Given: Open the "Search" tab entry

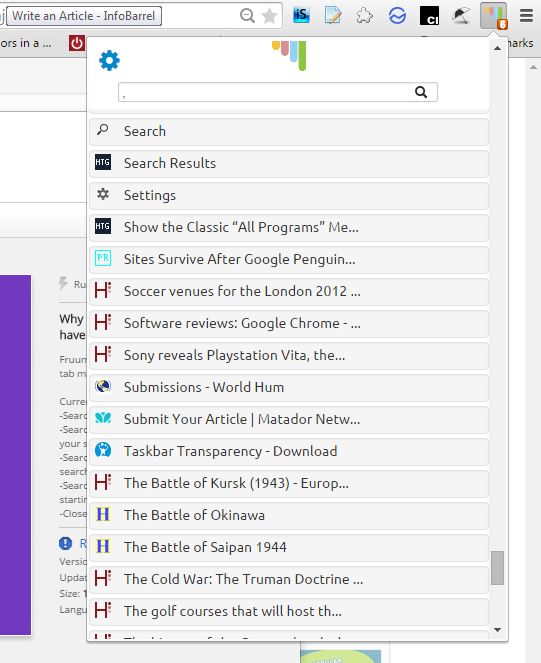Looking at the screenshot, I should coord(289,132).
